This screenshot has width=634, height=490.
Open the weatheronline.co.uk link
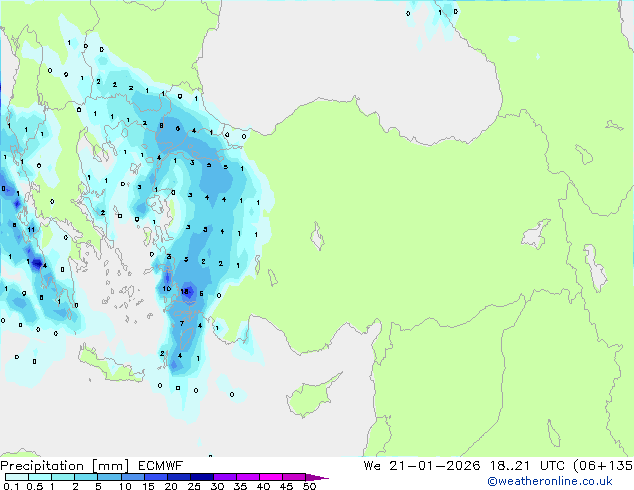point(550,481)
